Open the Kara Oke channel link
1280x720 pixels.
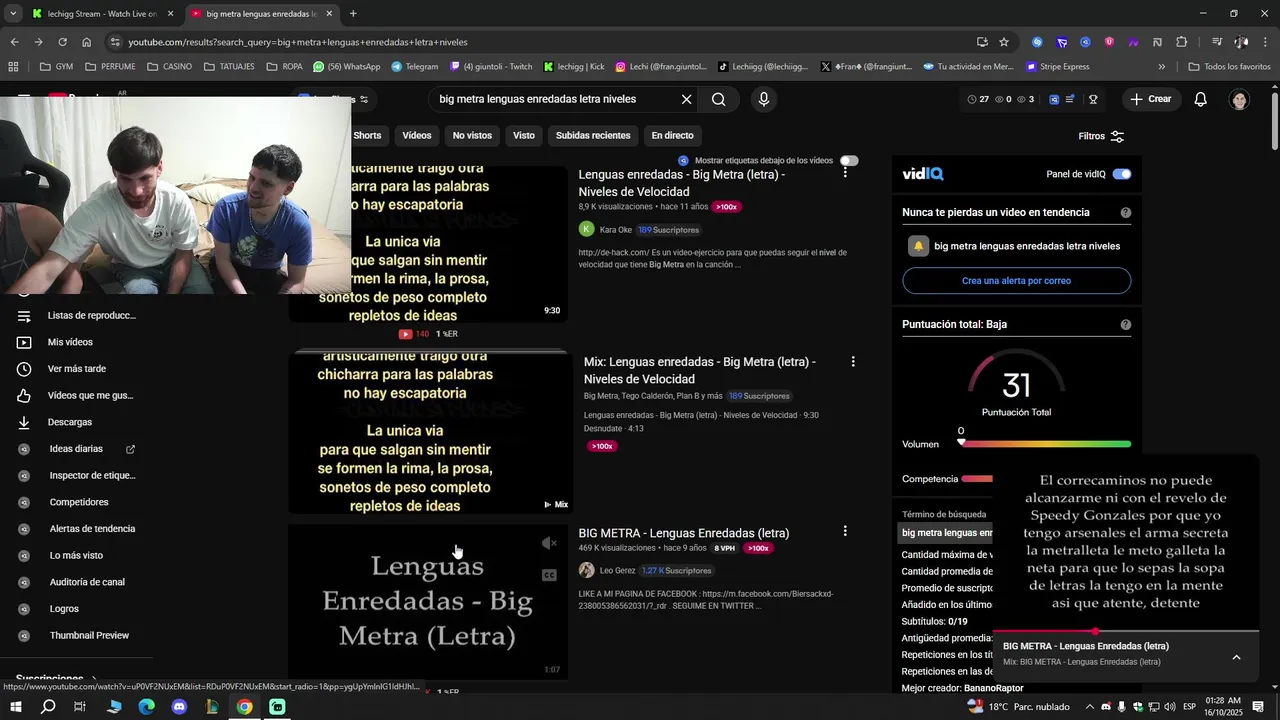[616, 230]
